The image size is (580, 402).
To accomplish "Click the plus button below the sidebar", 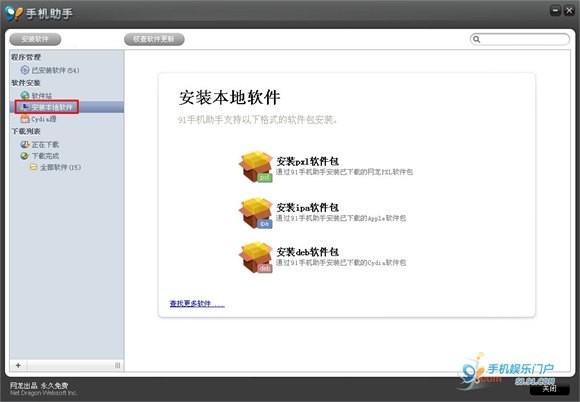I will (x=18, y=365).
